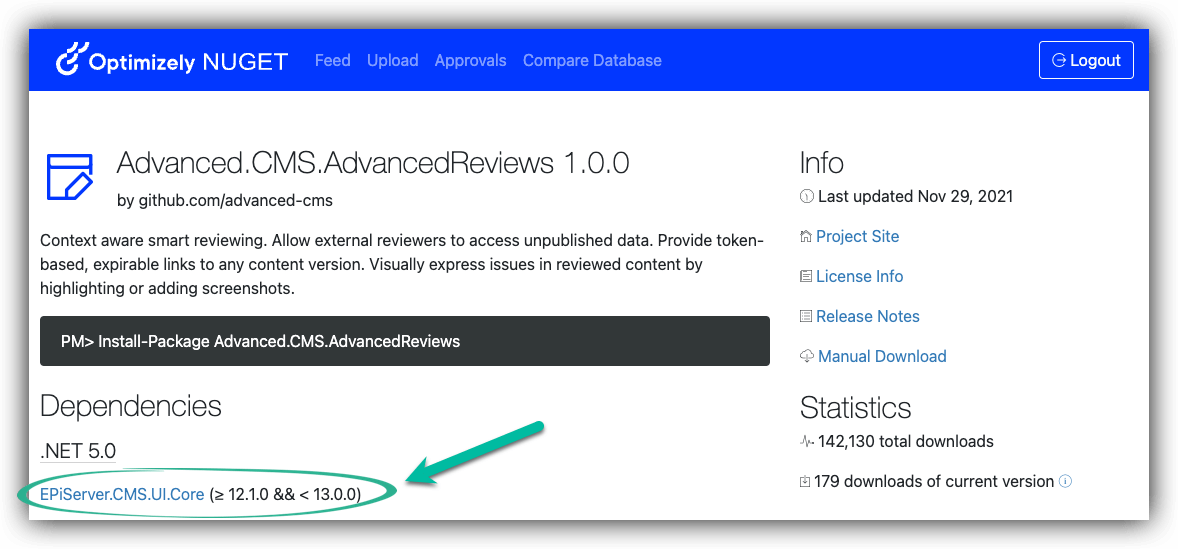View the License Info link

pos(859,277)
